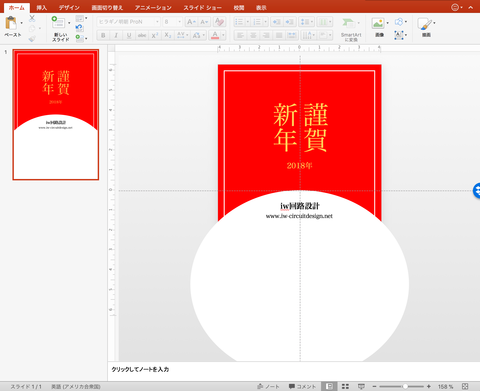Open the 挿入 tab

[x=42, y=8]
